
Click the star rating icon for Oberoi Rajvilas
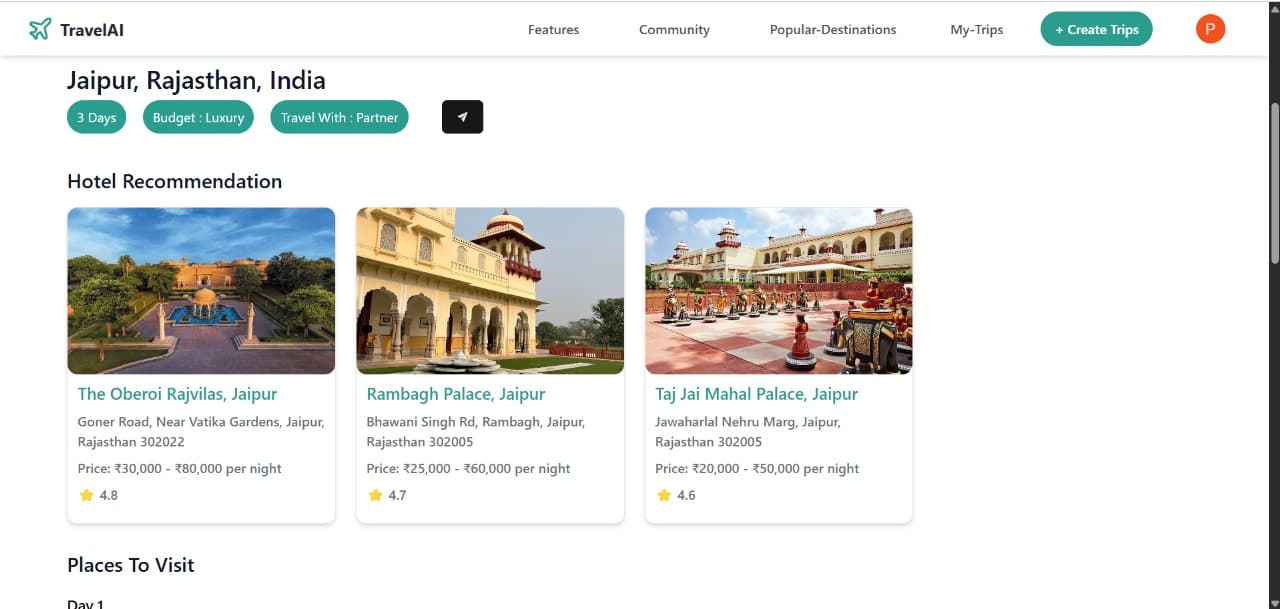click(x=86, y=495)
